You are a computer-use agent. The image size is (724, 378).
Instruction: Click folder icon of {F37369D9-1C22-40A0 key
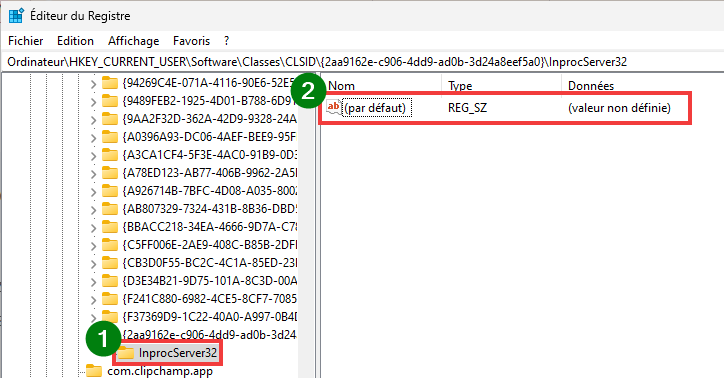point(109,317)
